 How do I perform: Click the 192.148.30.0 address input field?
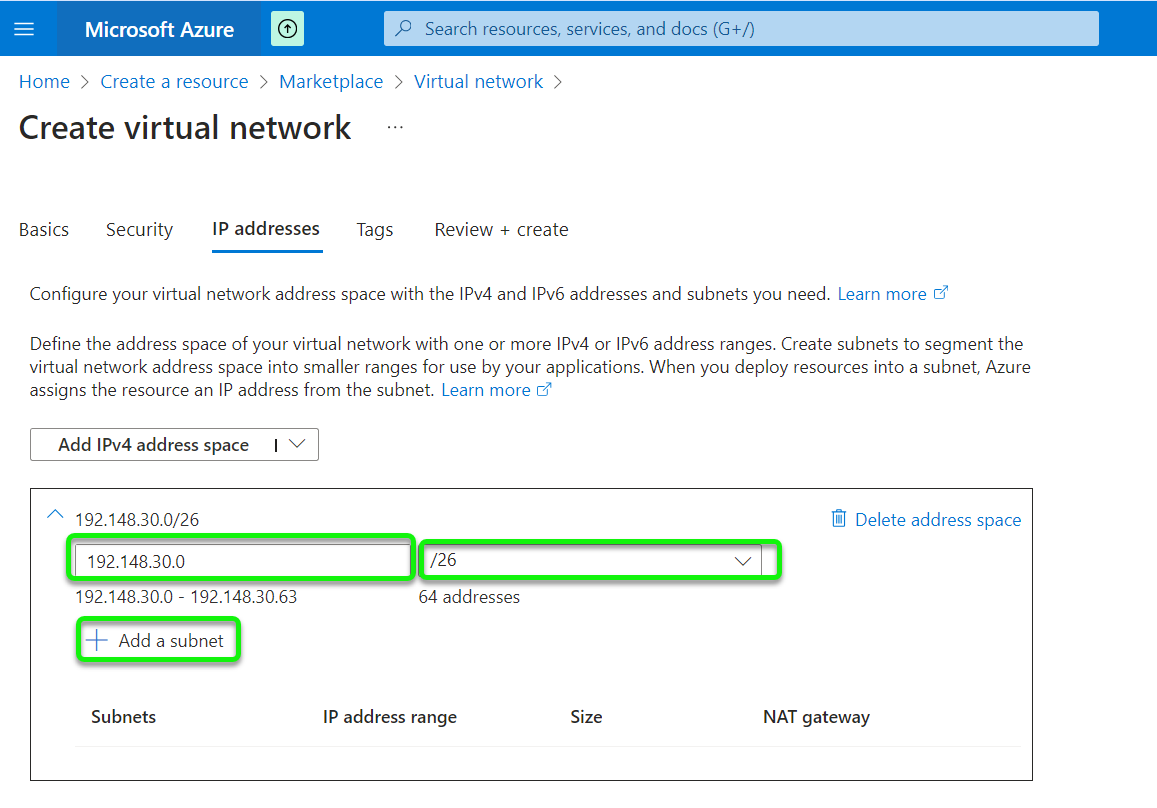(x=240, y=560)
